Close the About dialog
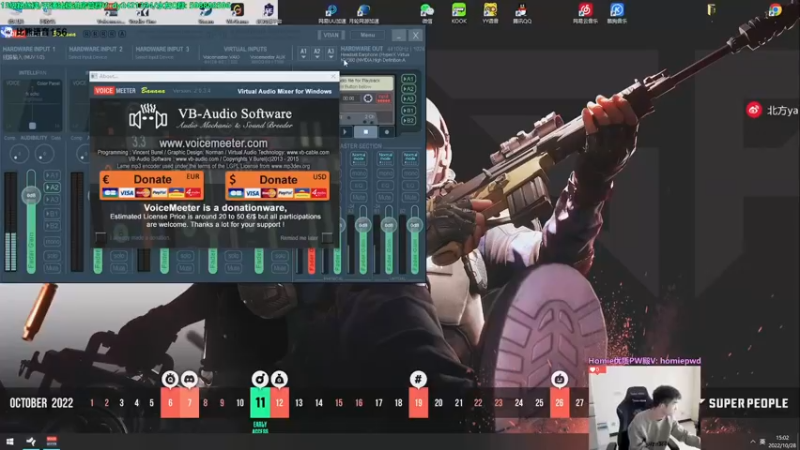 coord(333,76)
